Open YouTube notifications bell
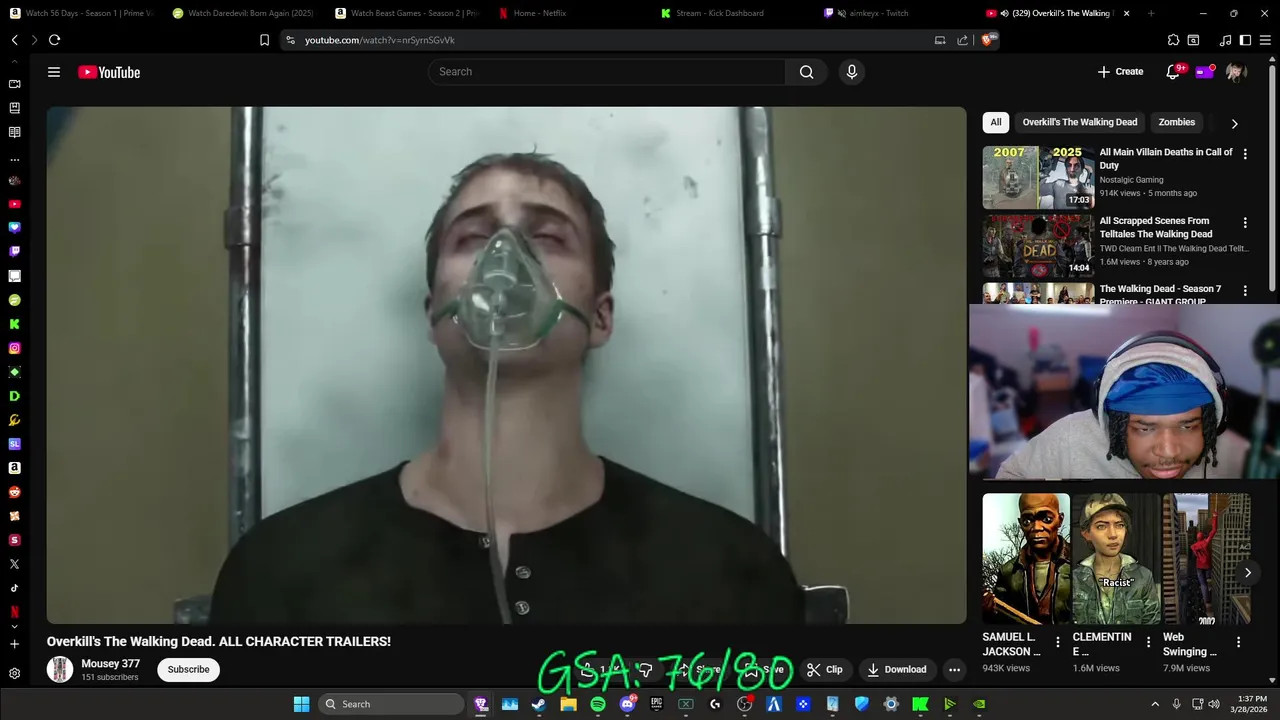 1173,72
